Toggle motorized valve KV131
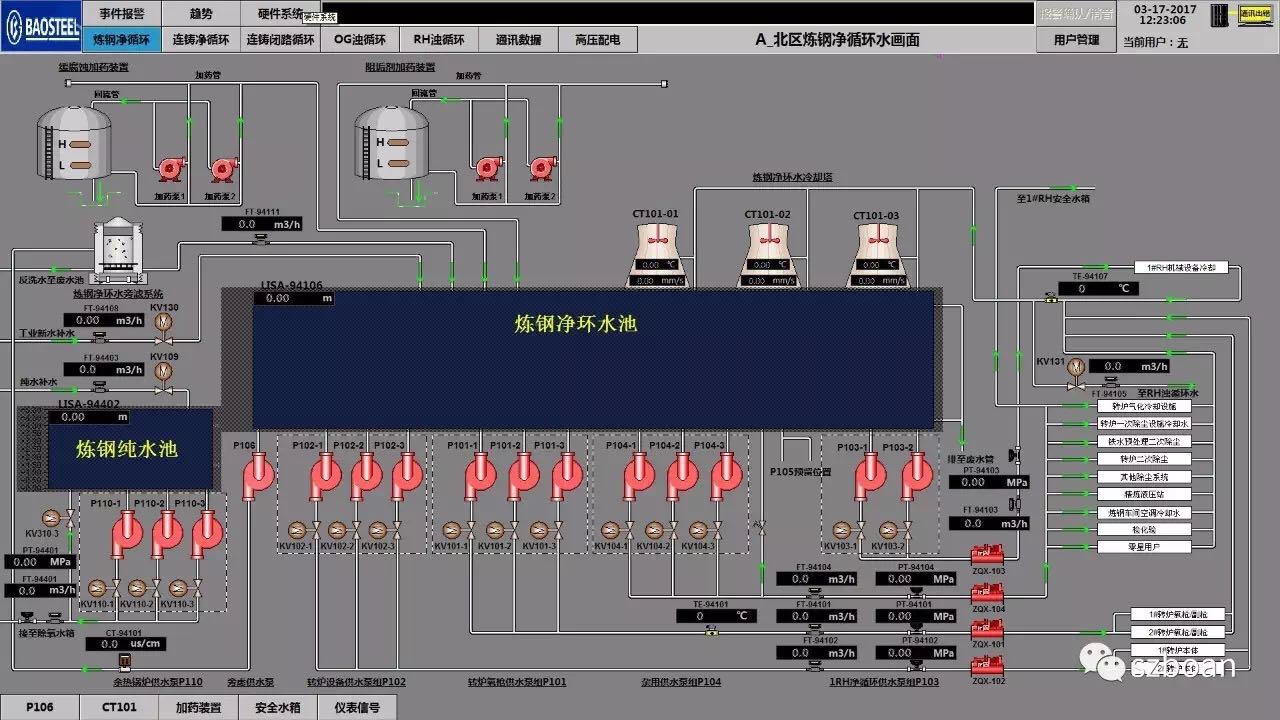The width and height of the screenshot is (1280, 720). 1075,367
